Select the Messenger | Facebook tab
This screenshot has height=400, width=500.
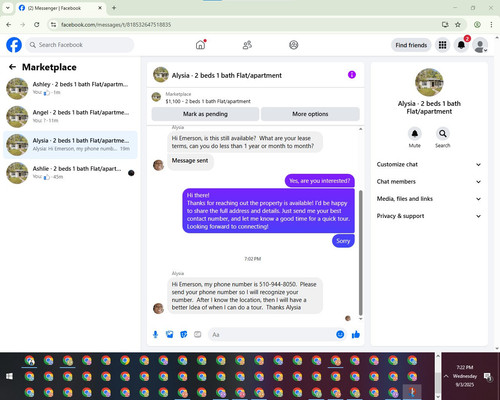(60, 8)
